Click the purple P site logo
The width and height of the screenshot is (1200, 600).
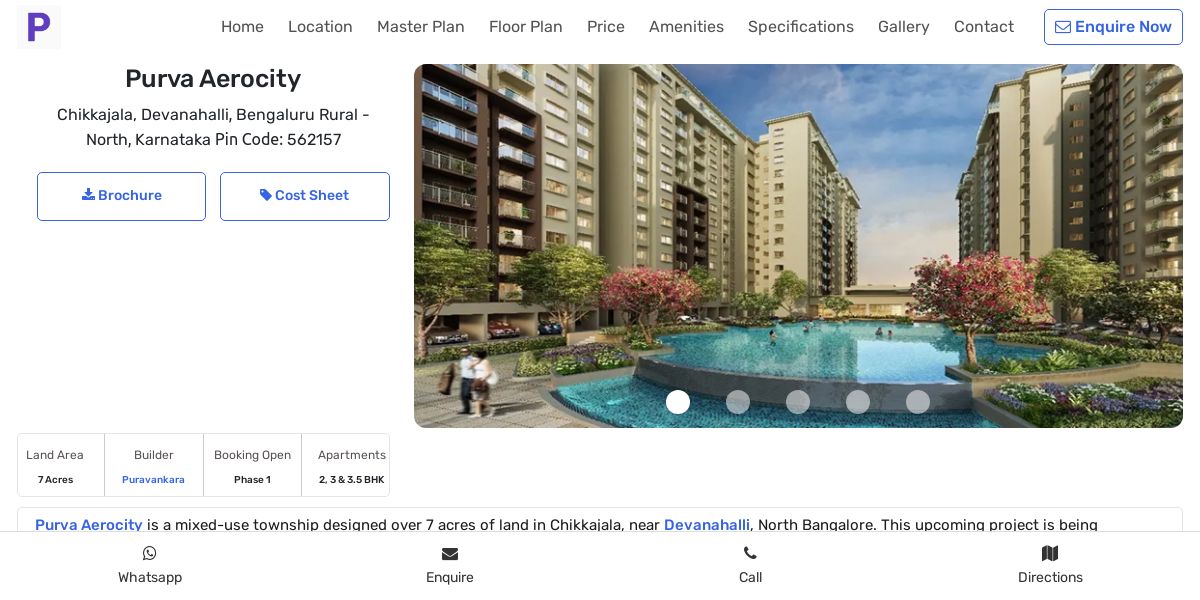tap(39, 27)
